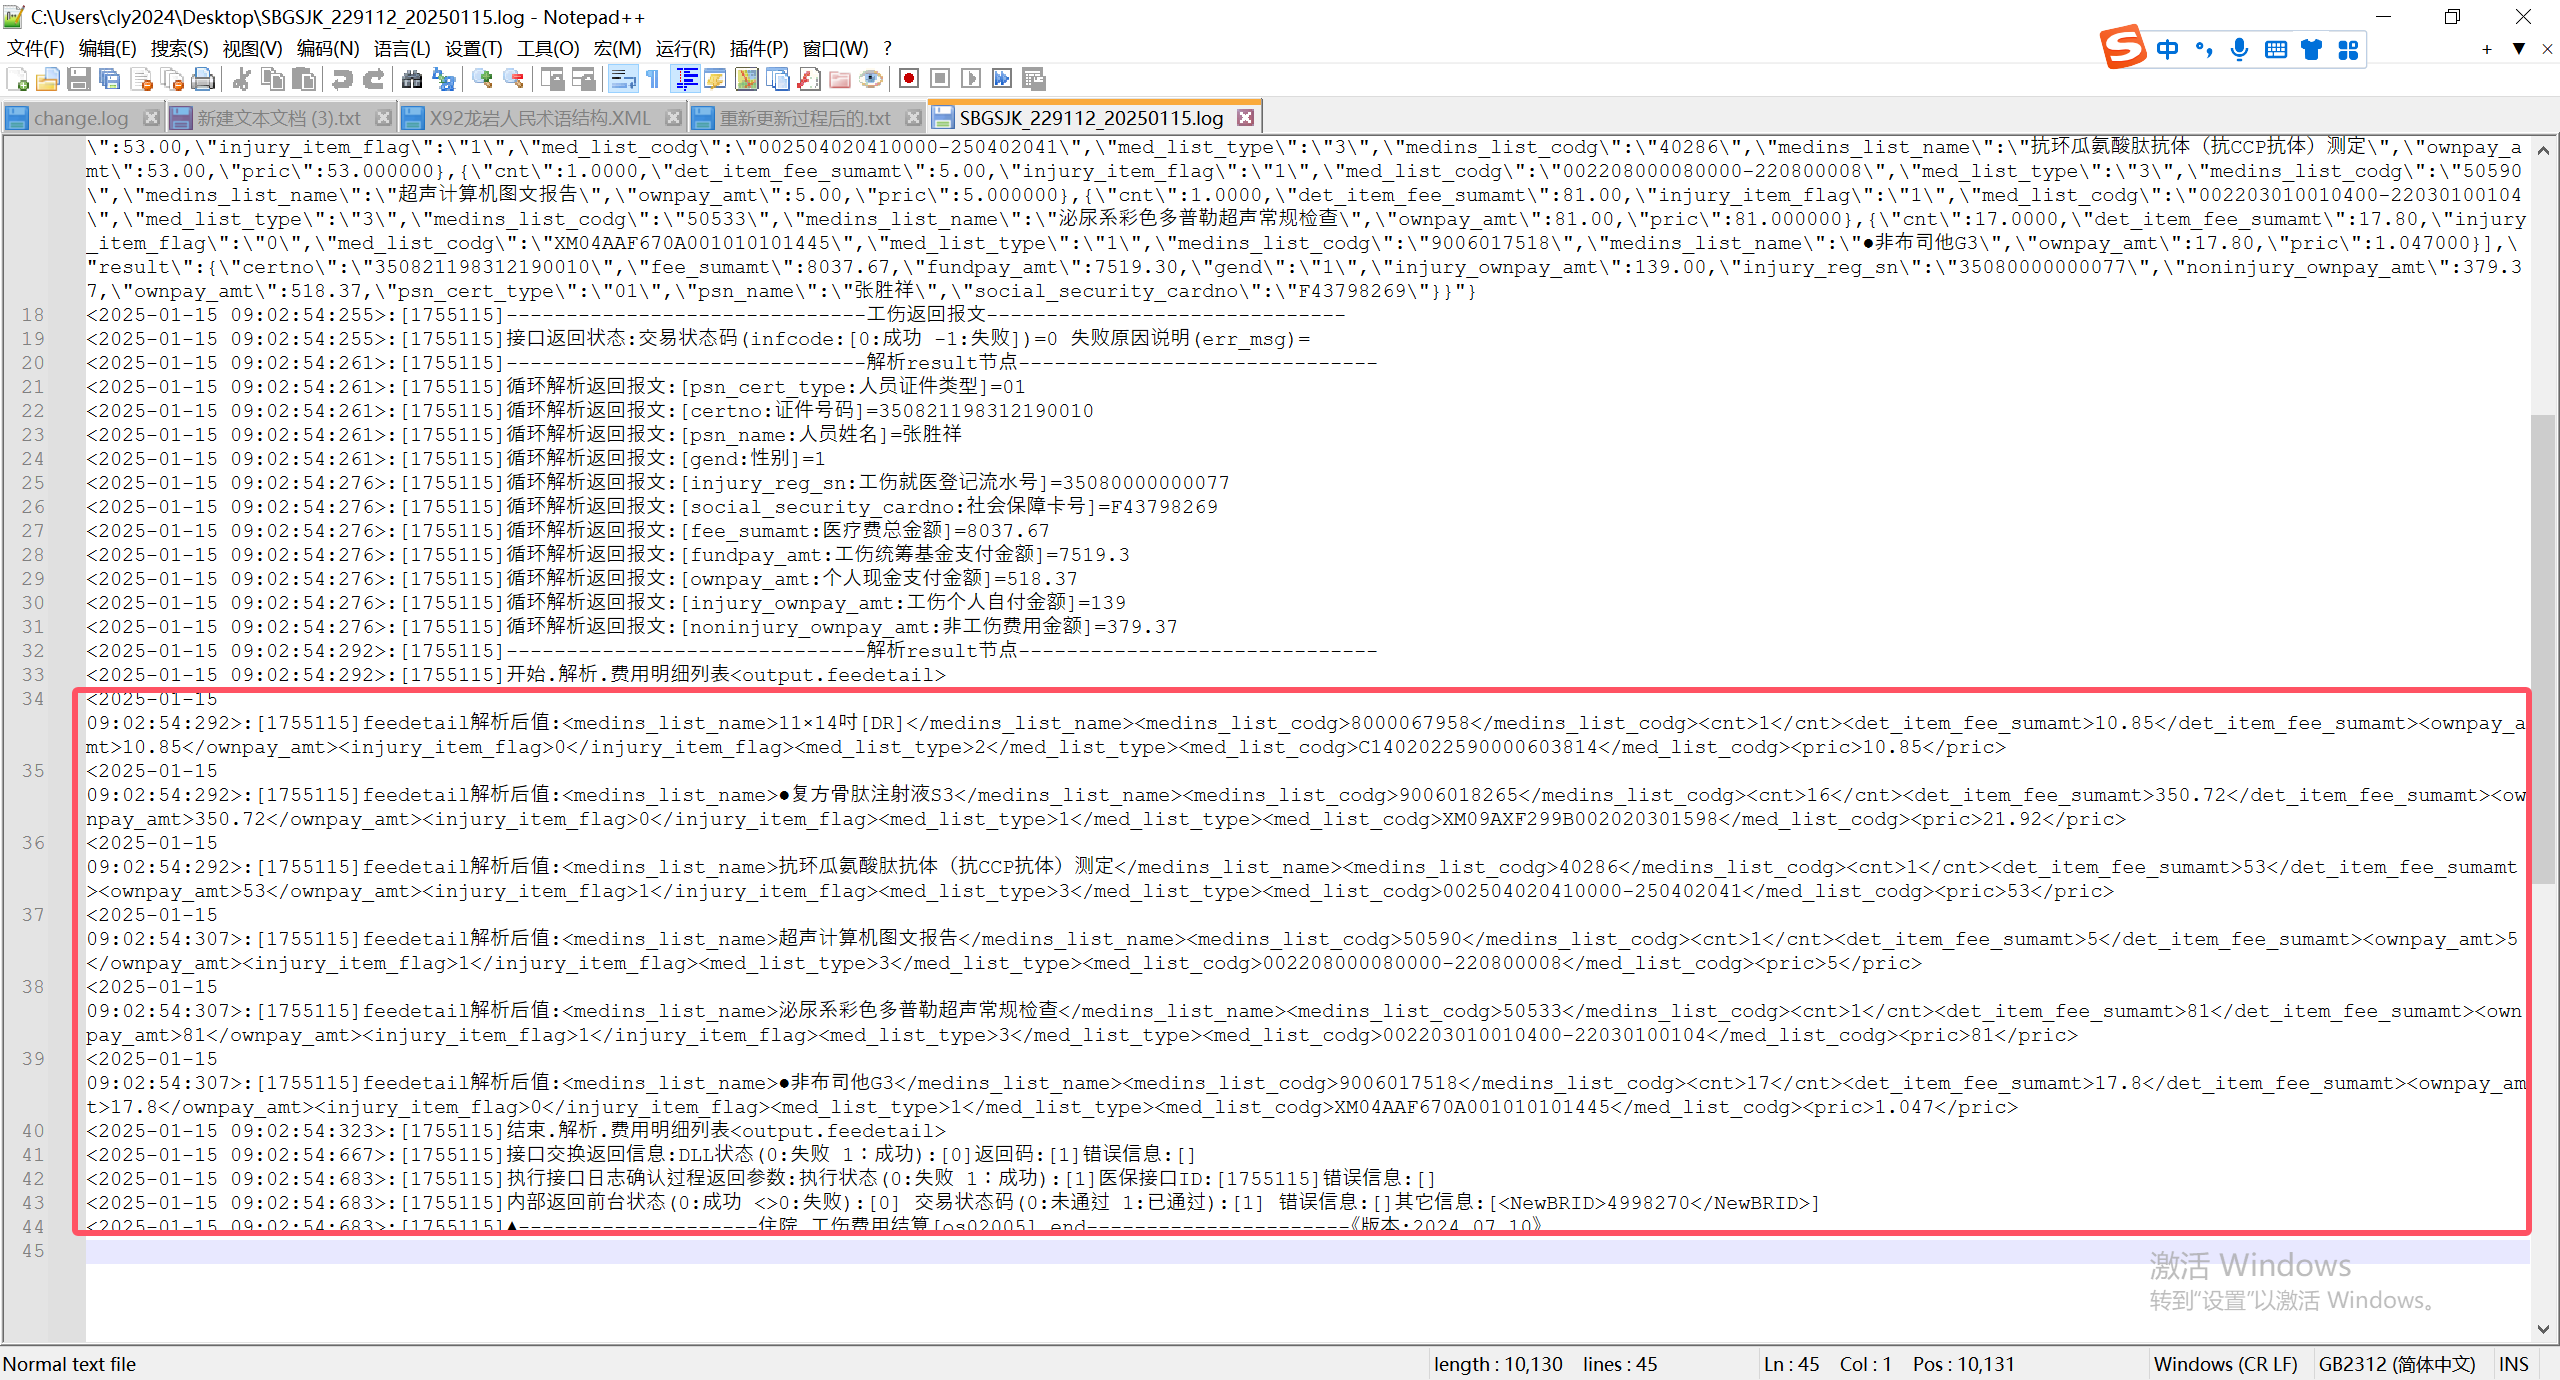This screenshot has height=1380, width=2560.
Task: Click the plus button to add a tab
Action: (x=2487, y=48)
